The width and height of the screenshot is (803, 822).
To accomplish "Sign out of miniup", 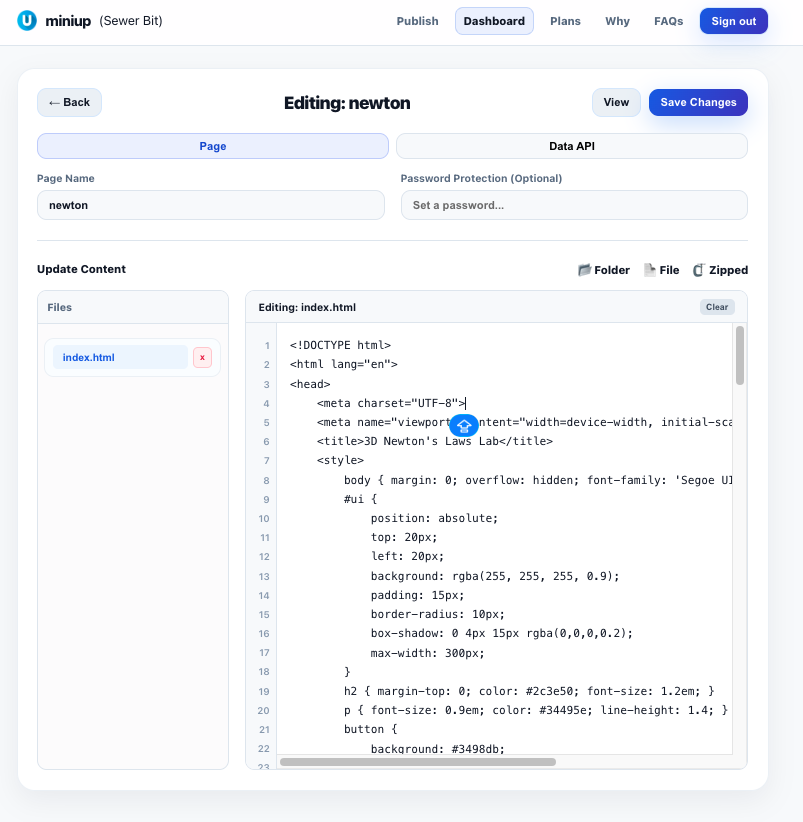I will point(733,20).
